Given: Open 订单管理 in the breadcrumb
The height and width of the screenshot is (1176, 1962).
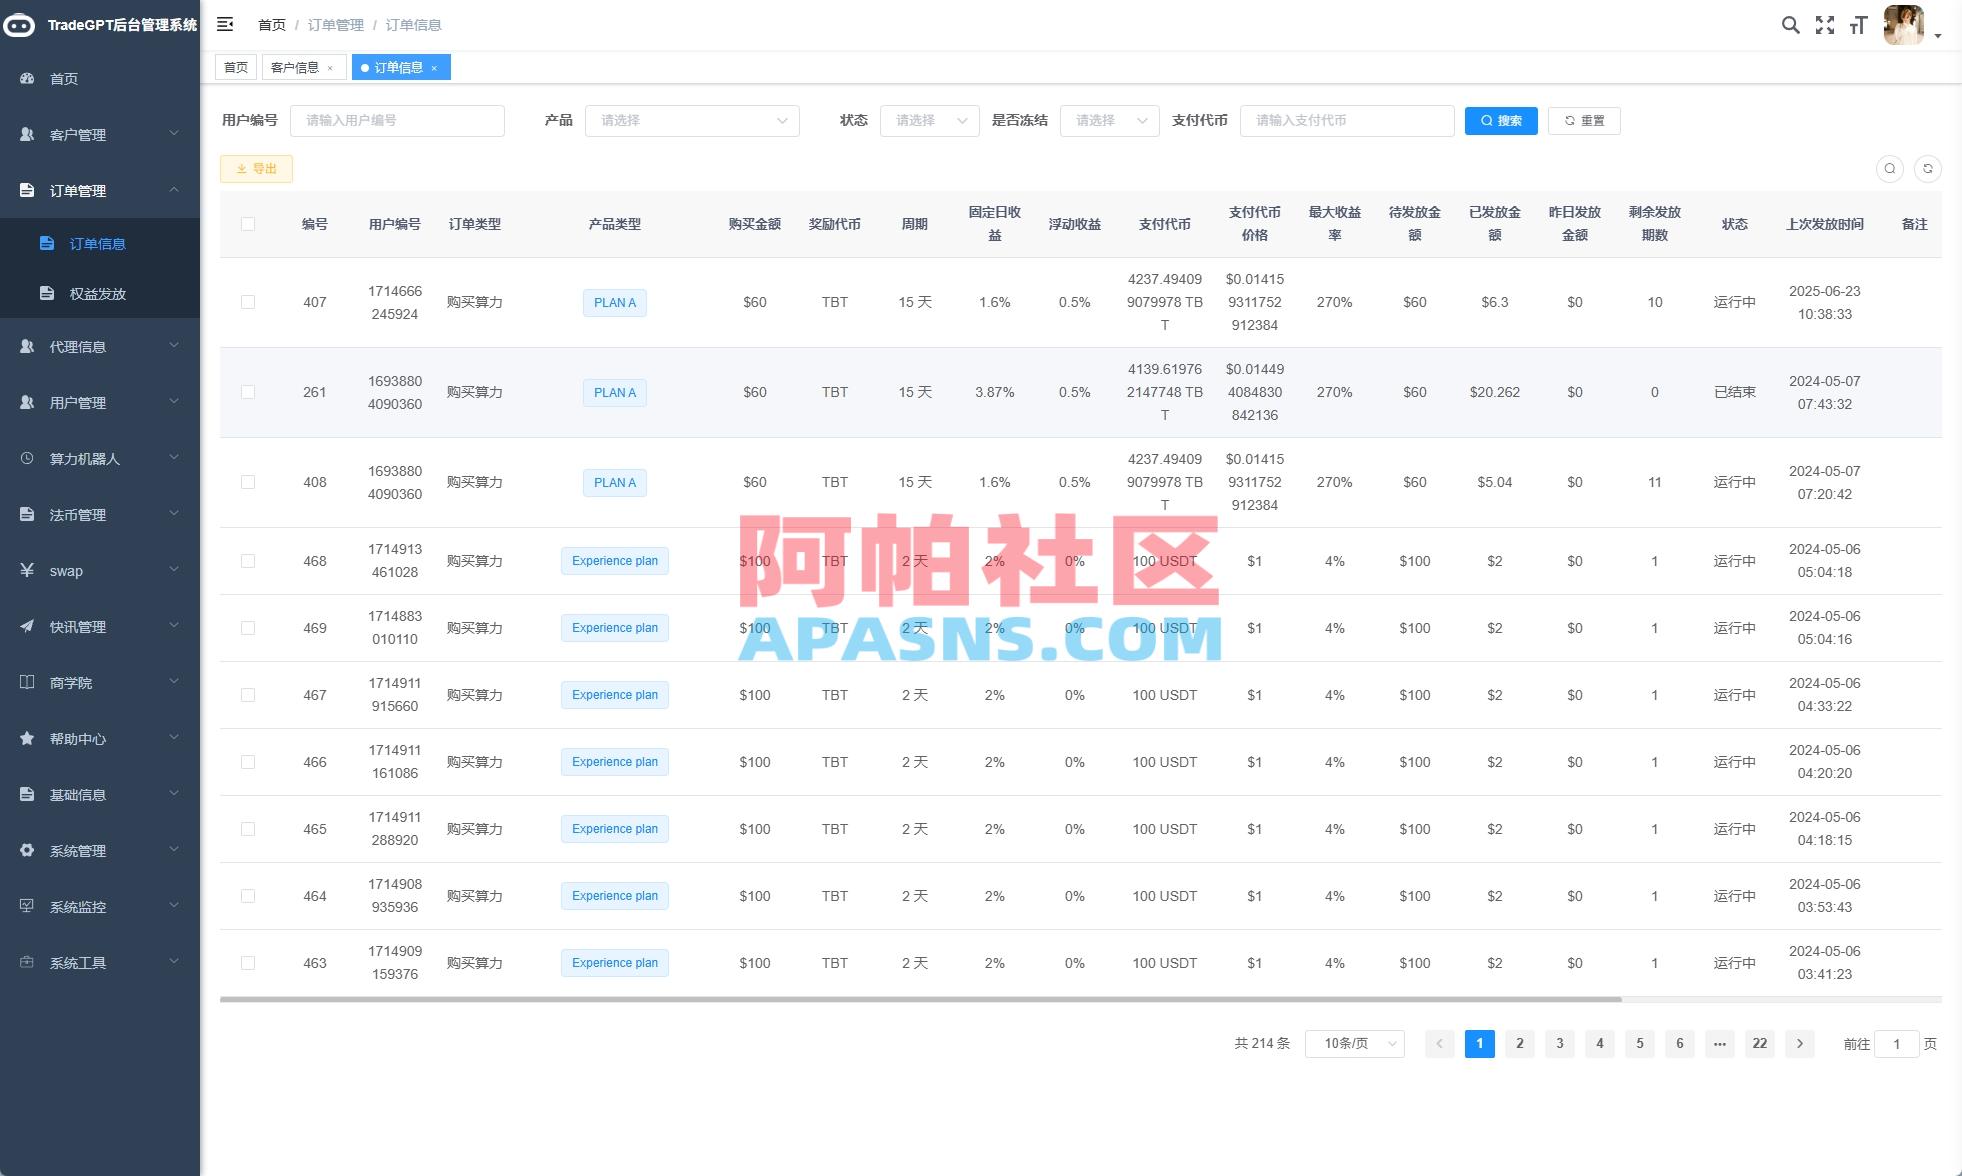Looking at the screenshot, I should [x=336, y=25].
